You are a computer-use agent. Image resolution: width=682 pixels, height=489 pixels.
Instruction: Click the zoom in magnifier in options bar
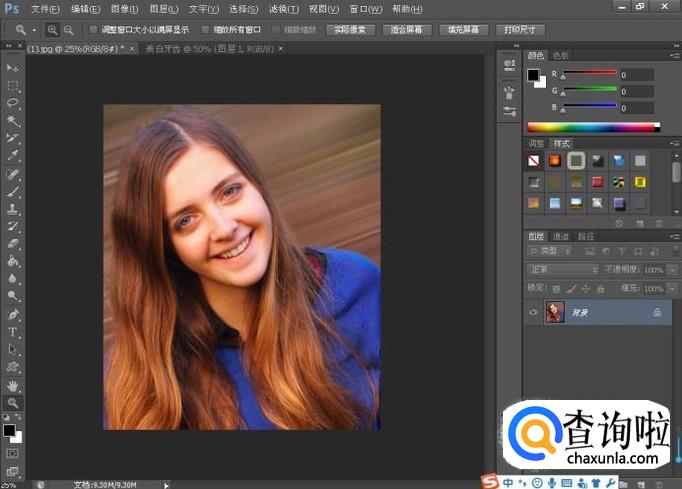click(52, 30)
